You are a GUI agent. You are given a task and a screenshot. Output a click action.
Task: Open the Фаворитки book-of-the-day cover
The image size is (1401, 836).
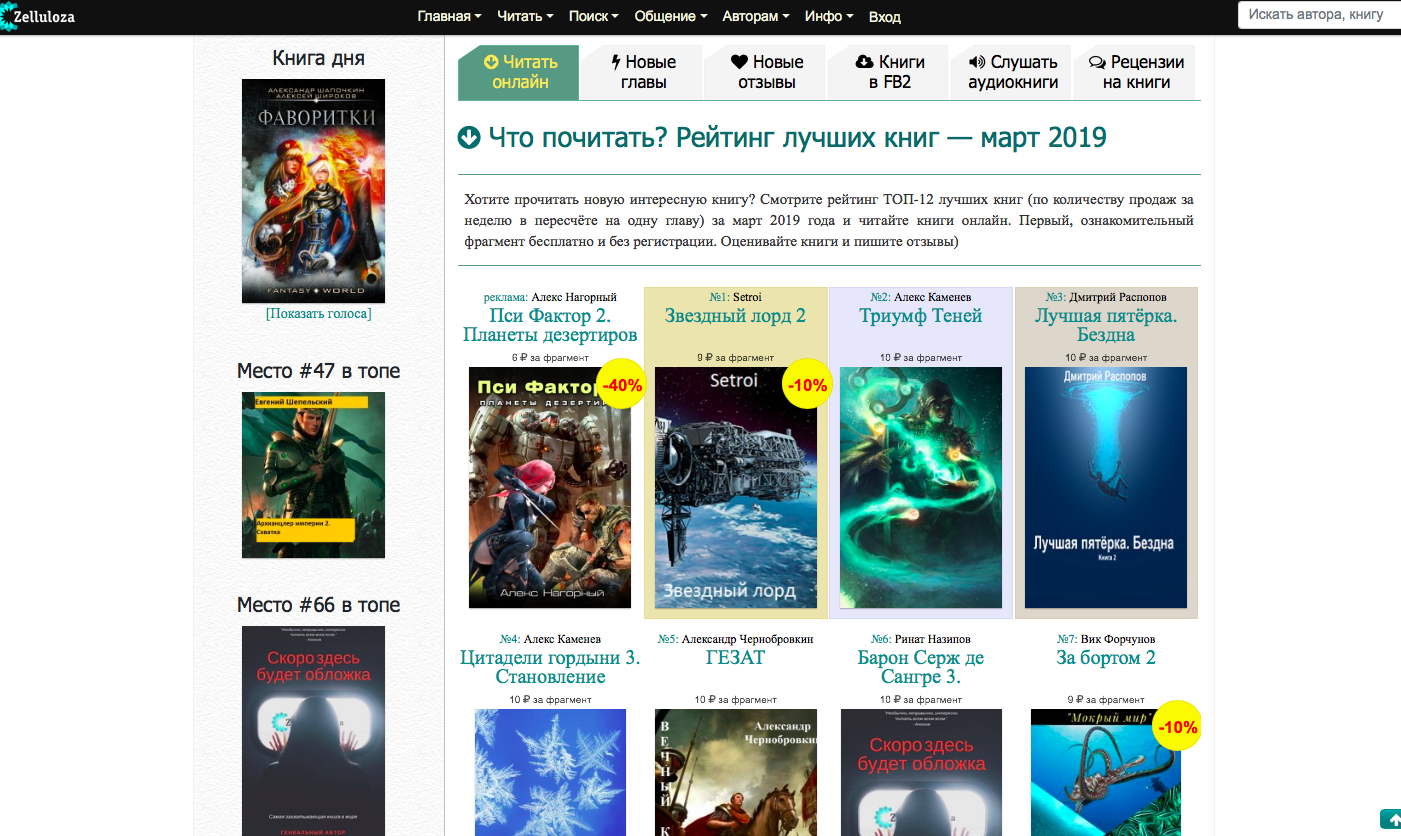[x=313, y=191]
